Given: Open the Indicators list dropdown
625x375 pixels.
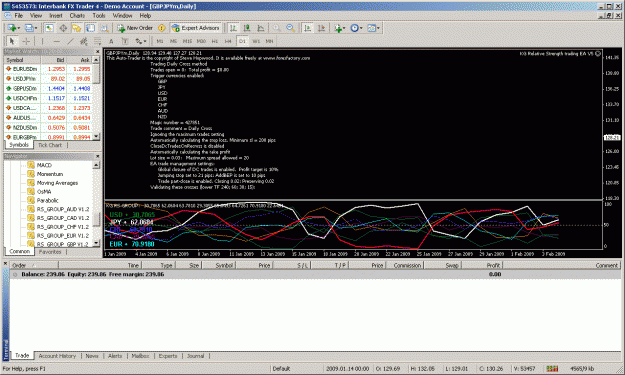Looking at the screenshot, I should tap(340, 28).
